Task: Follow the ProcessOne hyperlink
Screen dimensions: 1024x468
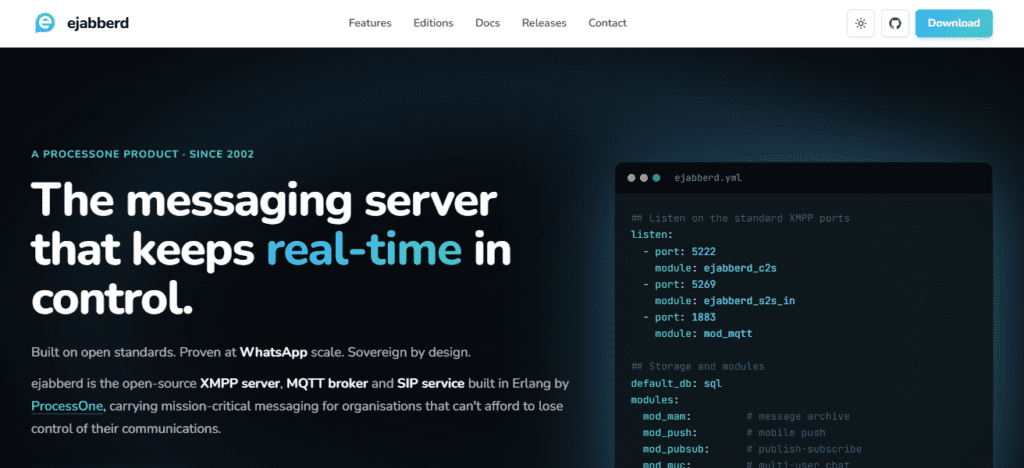Action: (x=67, y=406)
